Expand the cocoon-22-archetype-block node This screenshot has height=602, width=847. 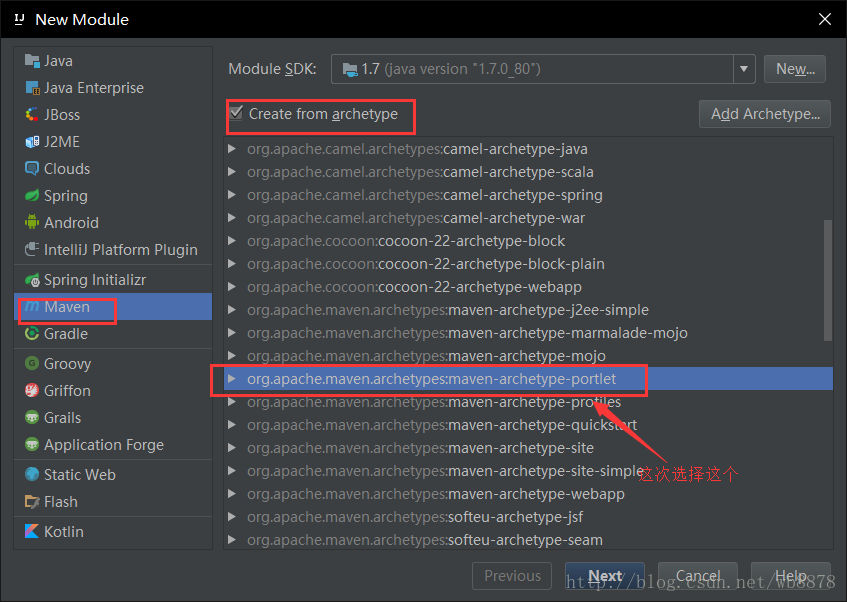point(232,241)
